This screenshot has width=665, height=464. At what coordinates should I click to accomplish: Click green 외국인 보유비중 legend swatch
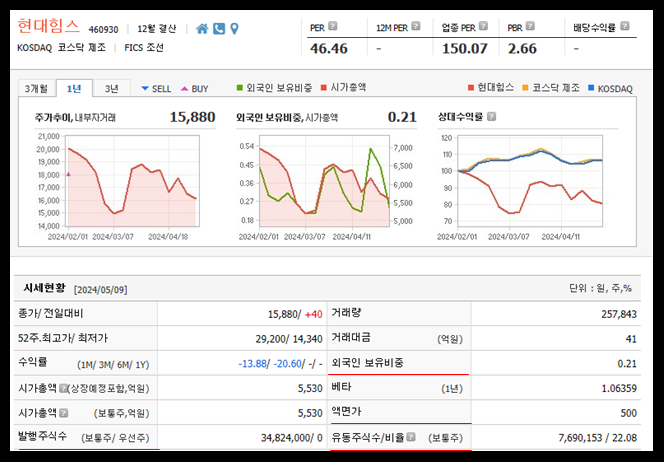(x=240, y=88)
